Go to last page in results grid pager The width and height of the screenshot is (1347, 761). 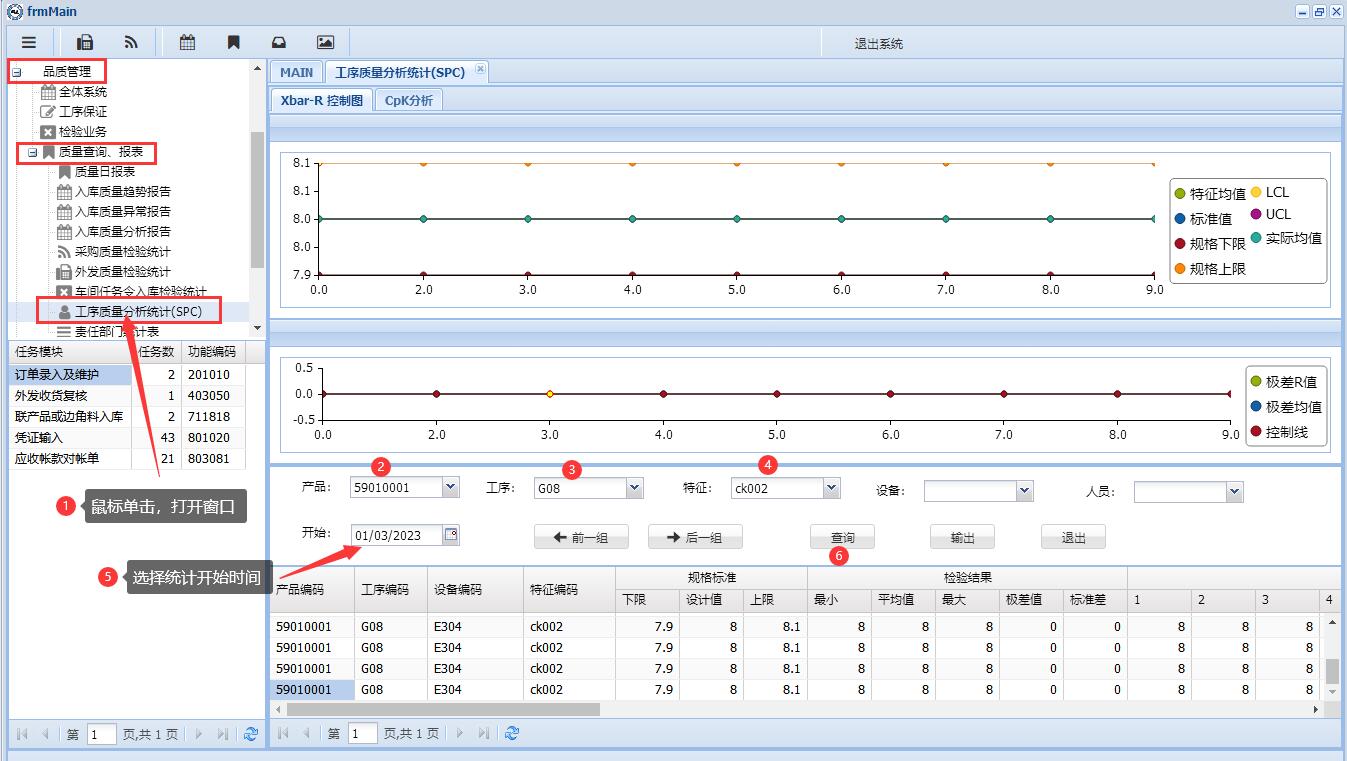click(484, 733)
